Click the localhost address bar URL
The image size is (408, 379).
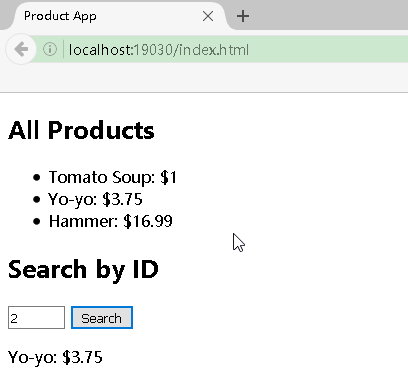tap(159, 50)
